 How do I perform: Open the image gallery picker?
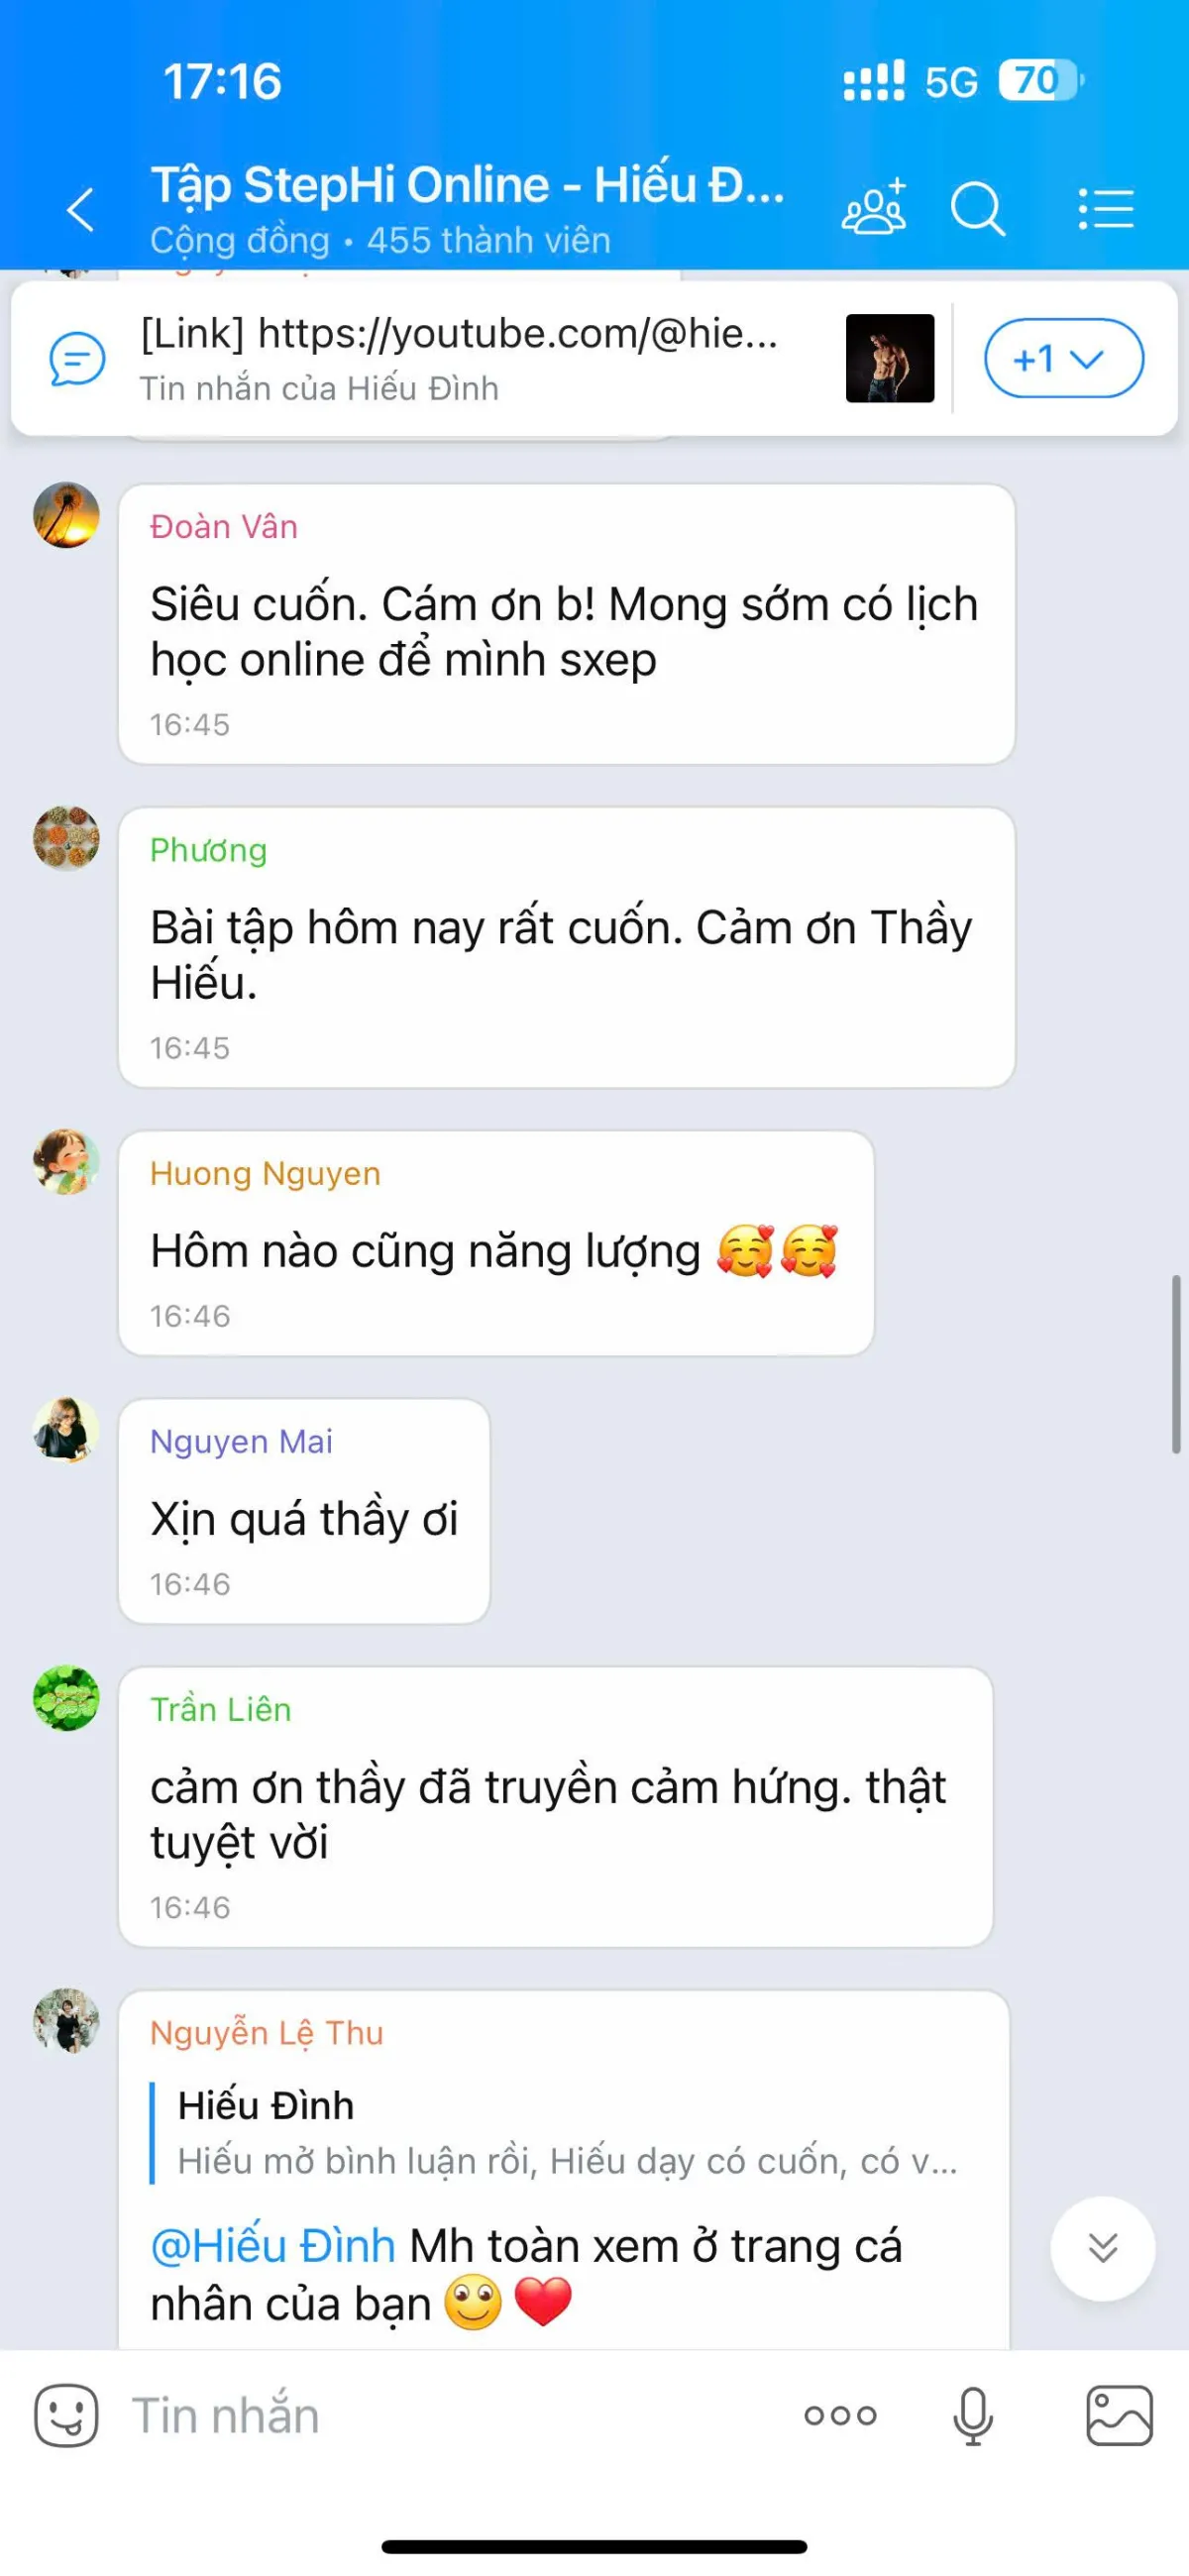tap(1119, 2416)
